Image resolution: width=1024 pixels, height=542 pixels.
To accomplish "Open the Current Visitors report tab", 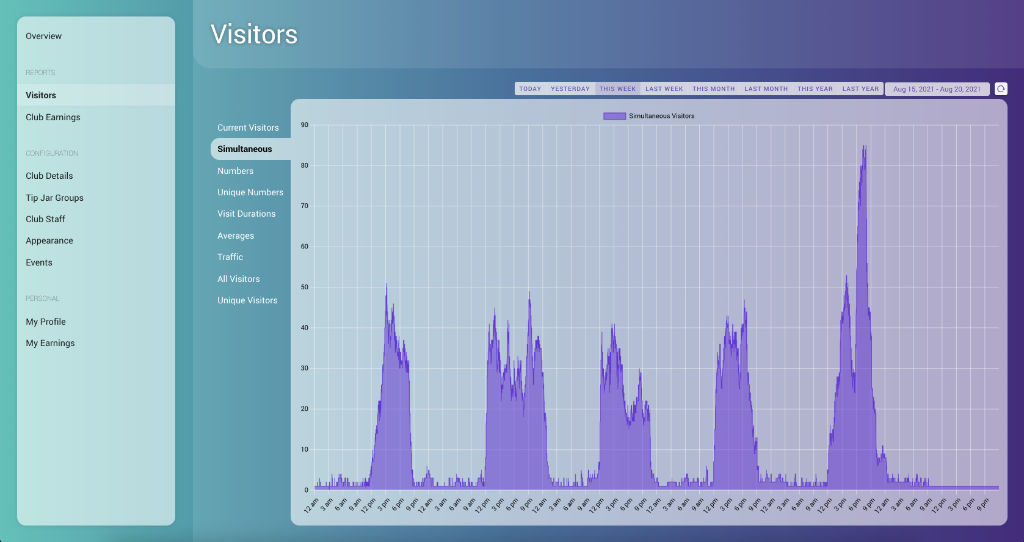I will pos(248,128).
